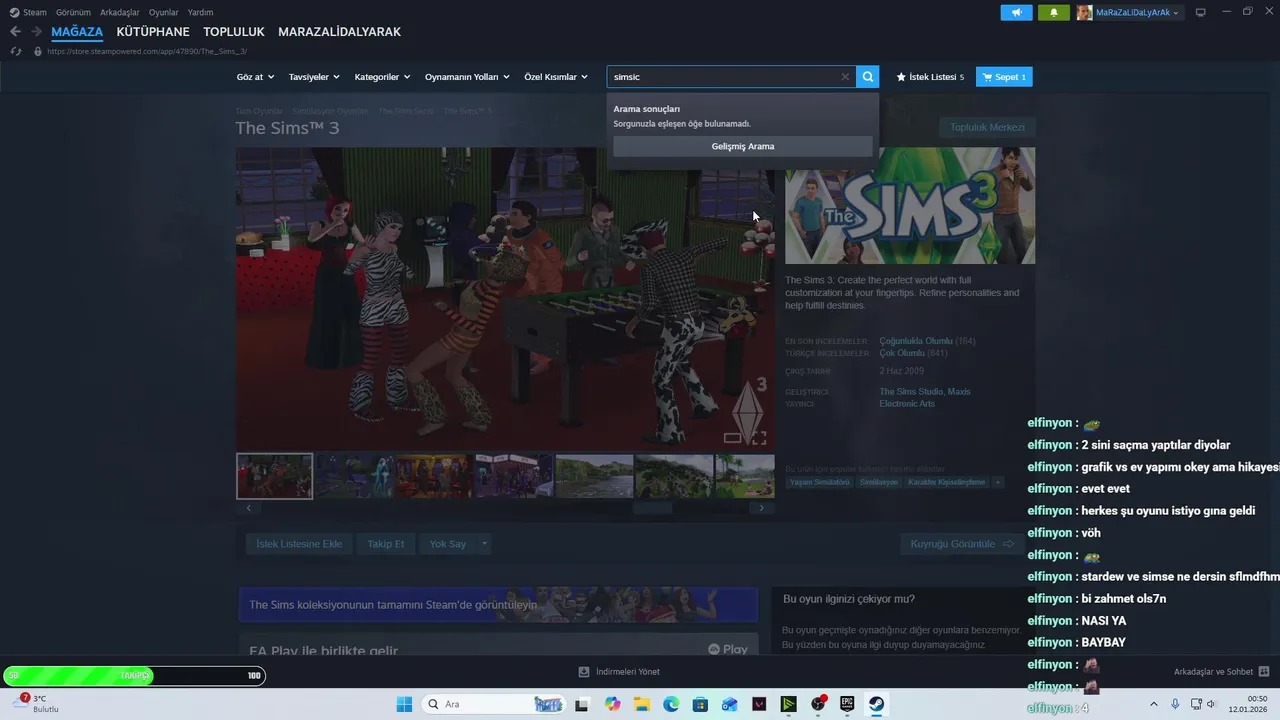1280x720 pixels.
Task: Expand the Kategoriler dropdown
Action: (x=382, y=77)
